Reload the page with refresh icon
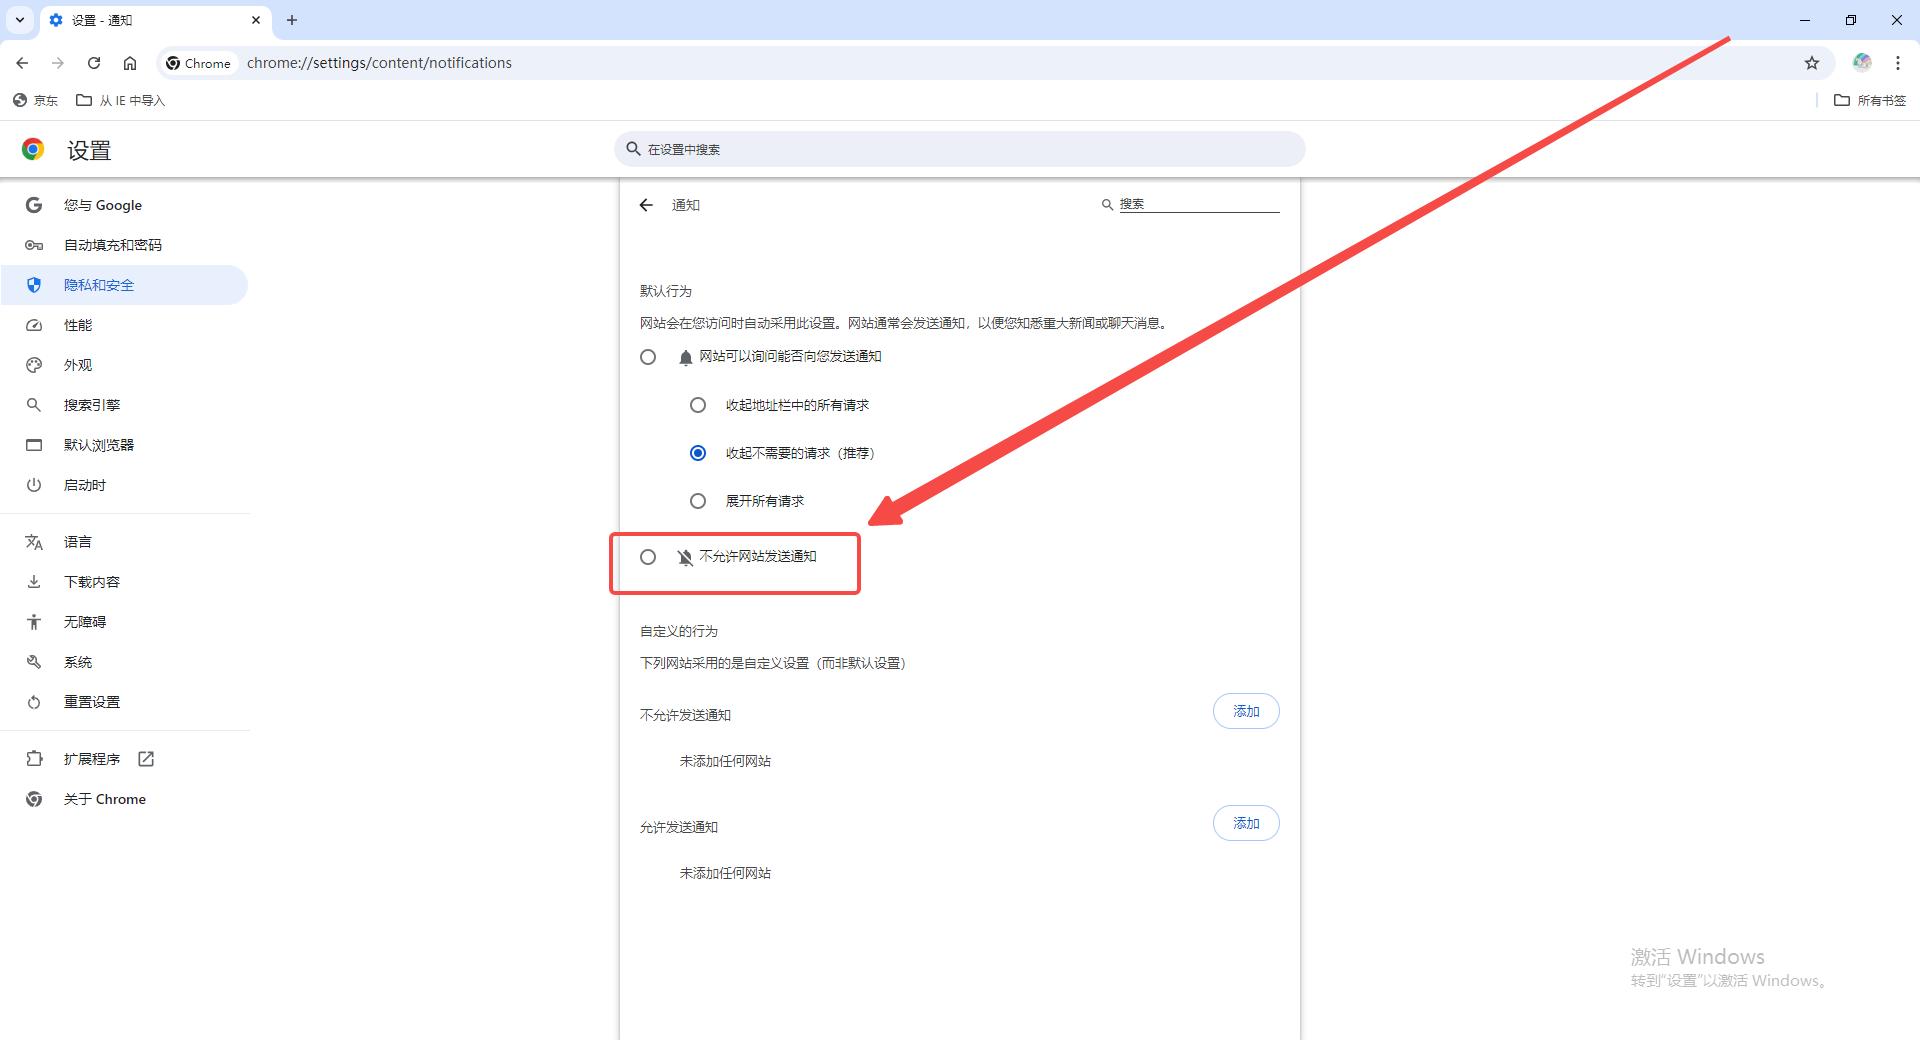 tap(94, 63)
